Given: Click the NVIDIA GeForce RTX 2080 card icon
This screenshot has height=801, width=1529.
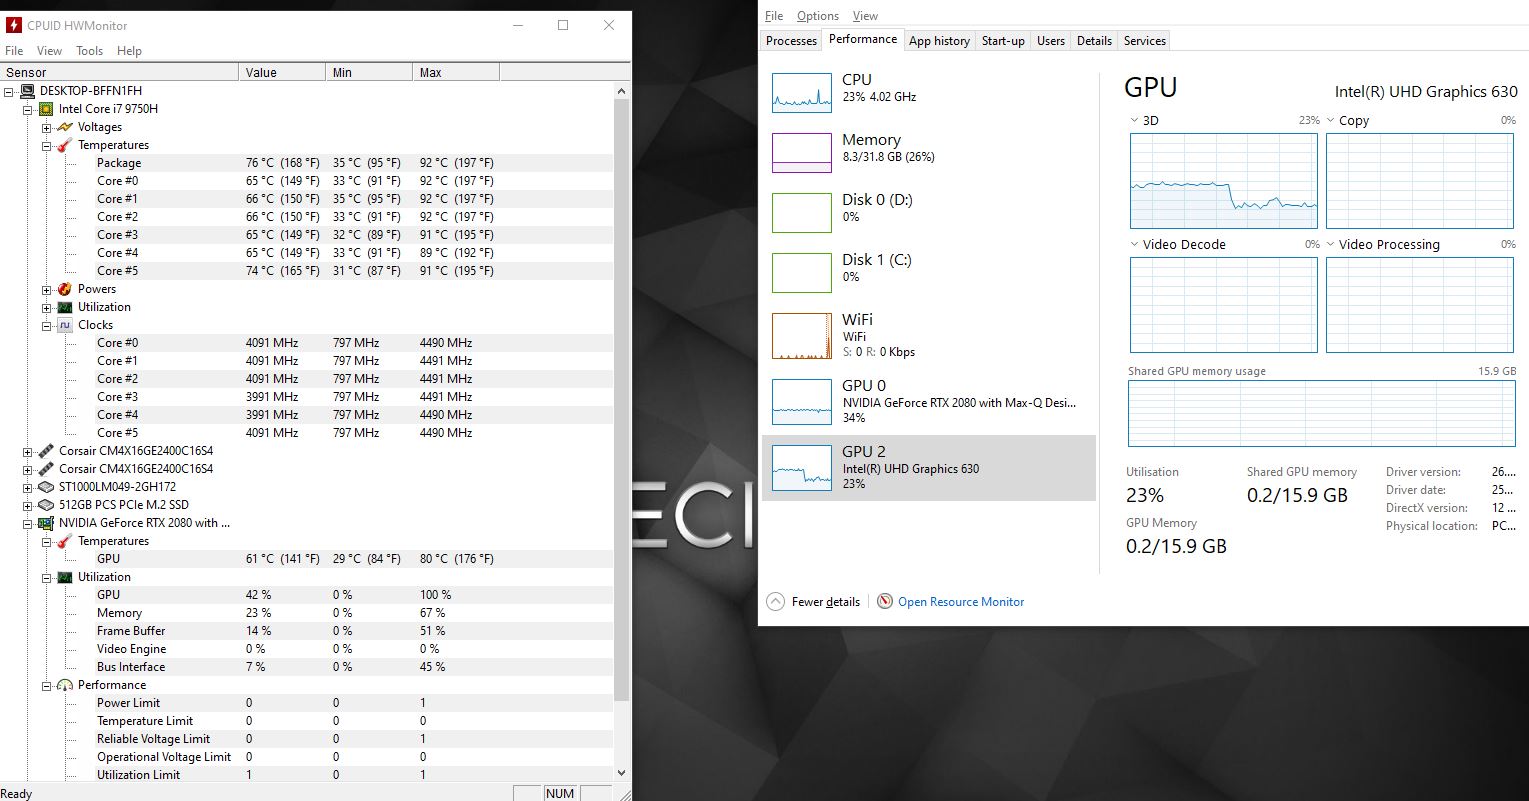Looking at the screenshot, I should tap(46, 523).
